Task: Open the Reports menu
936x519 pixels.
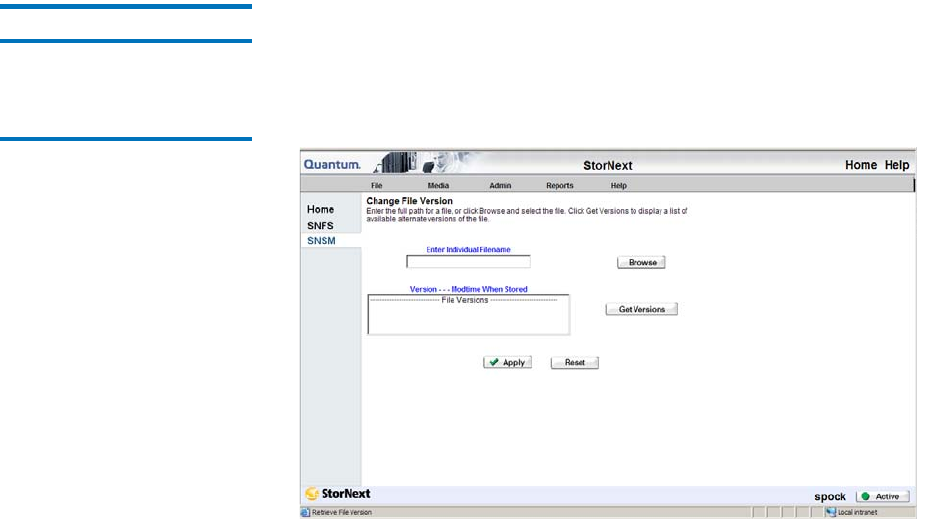Action: (x=559, y=186)
